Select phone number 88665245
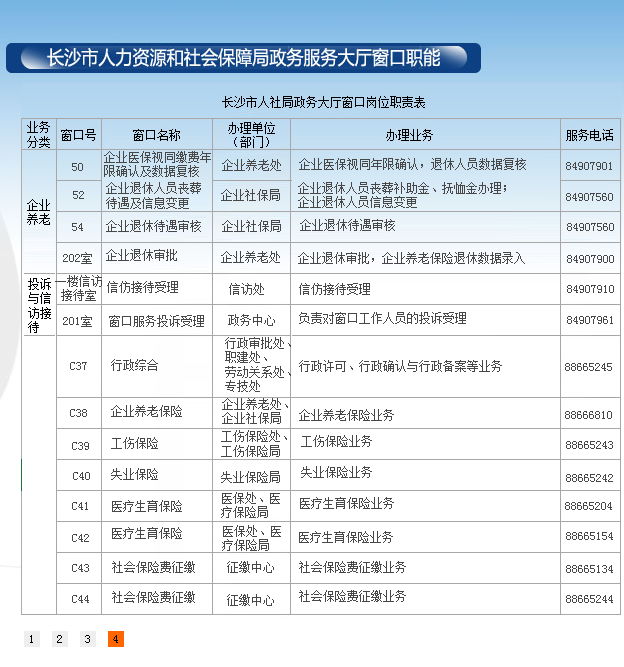 [x=588, y=367]
